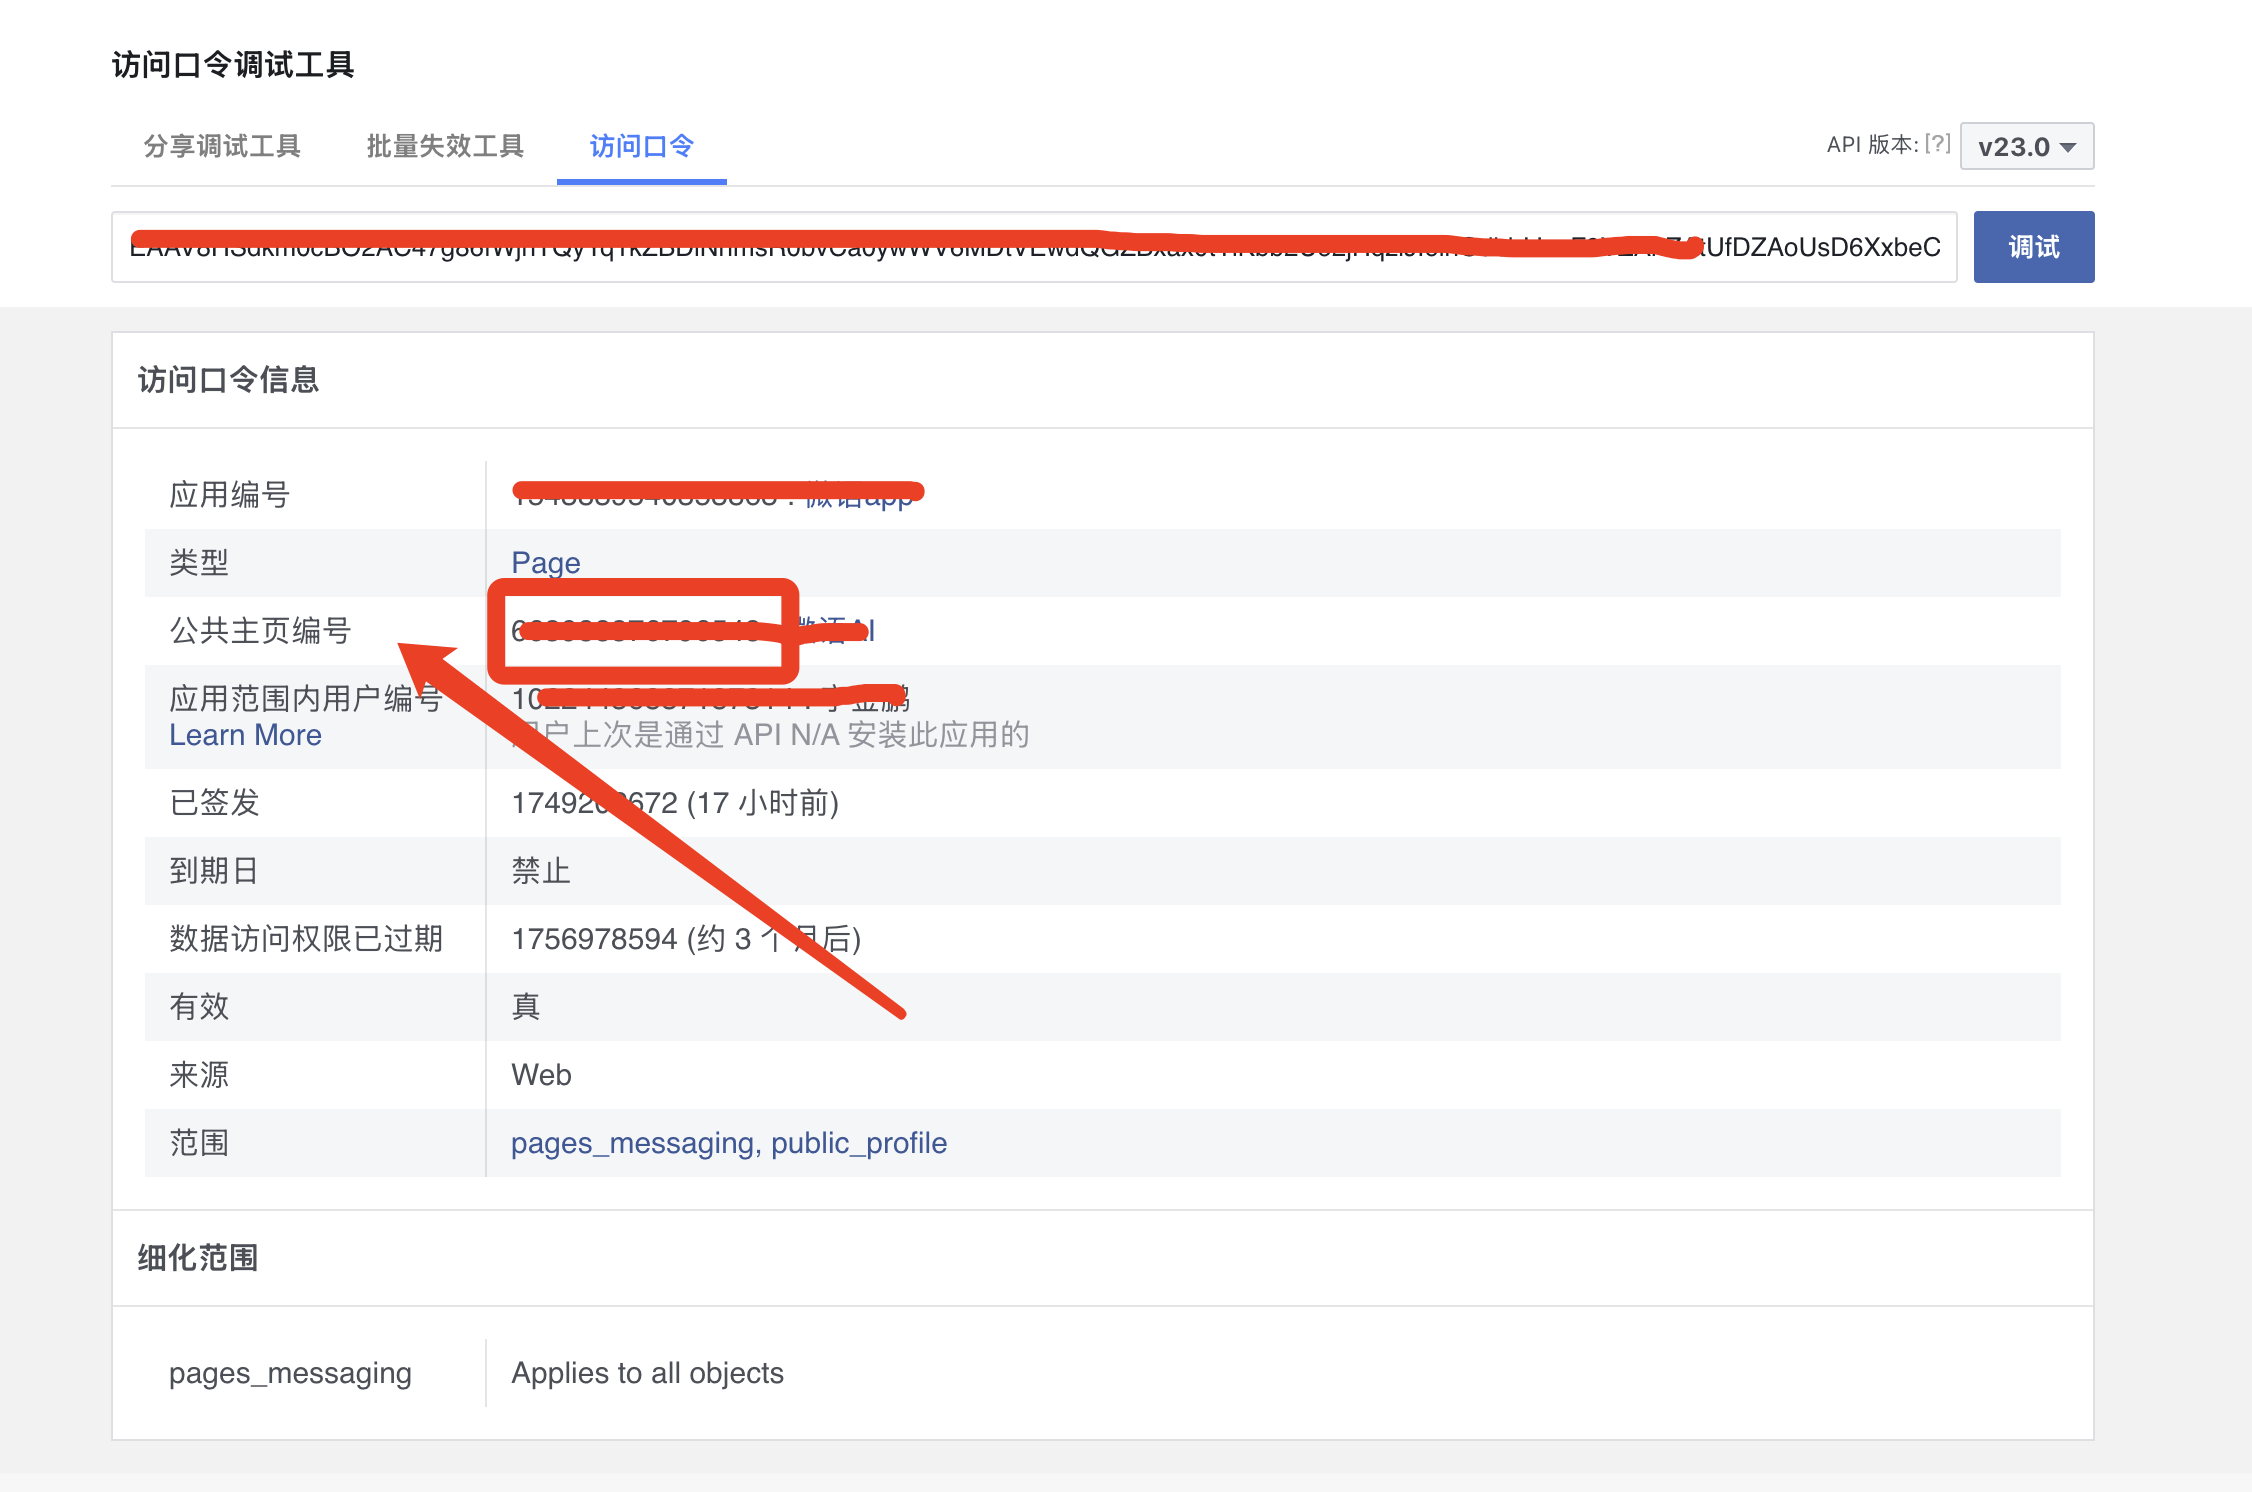Screen dimensions: 2252x1492
Task: Click into the access token input field
Action: [x=1033, y=247]
